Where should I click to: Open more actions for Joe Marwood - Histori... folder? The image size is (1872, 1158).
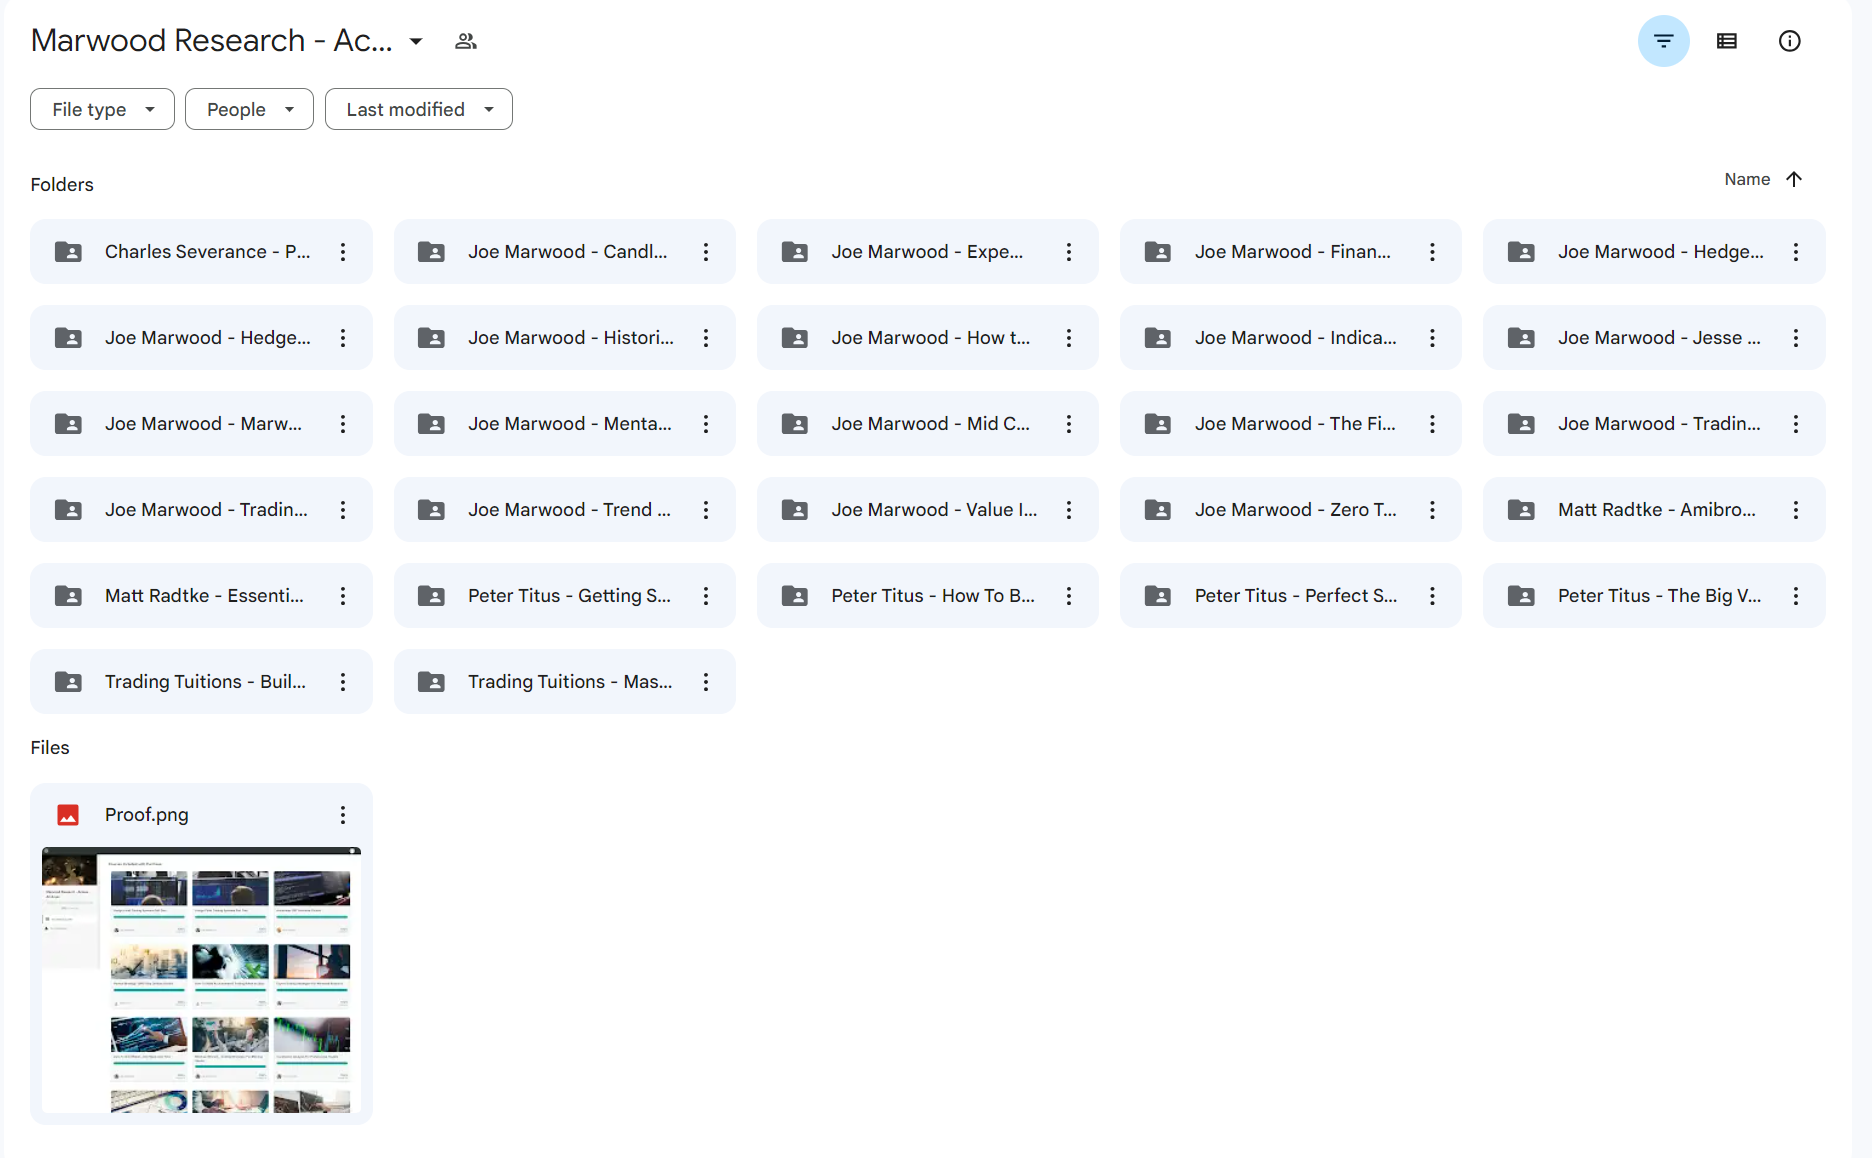tap(706, 338)
